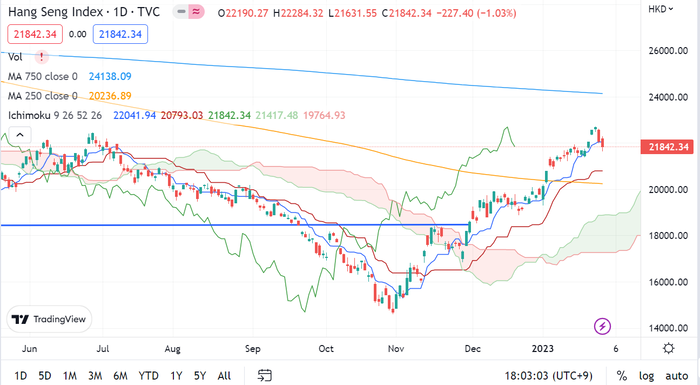Click the current price label 21842.34 on axis
The width and height of the screenshot is (700, 385).
pyautogui.click(x=667, y=147)
